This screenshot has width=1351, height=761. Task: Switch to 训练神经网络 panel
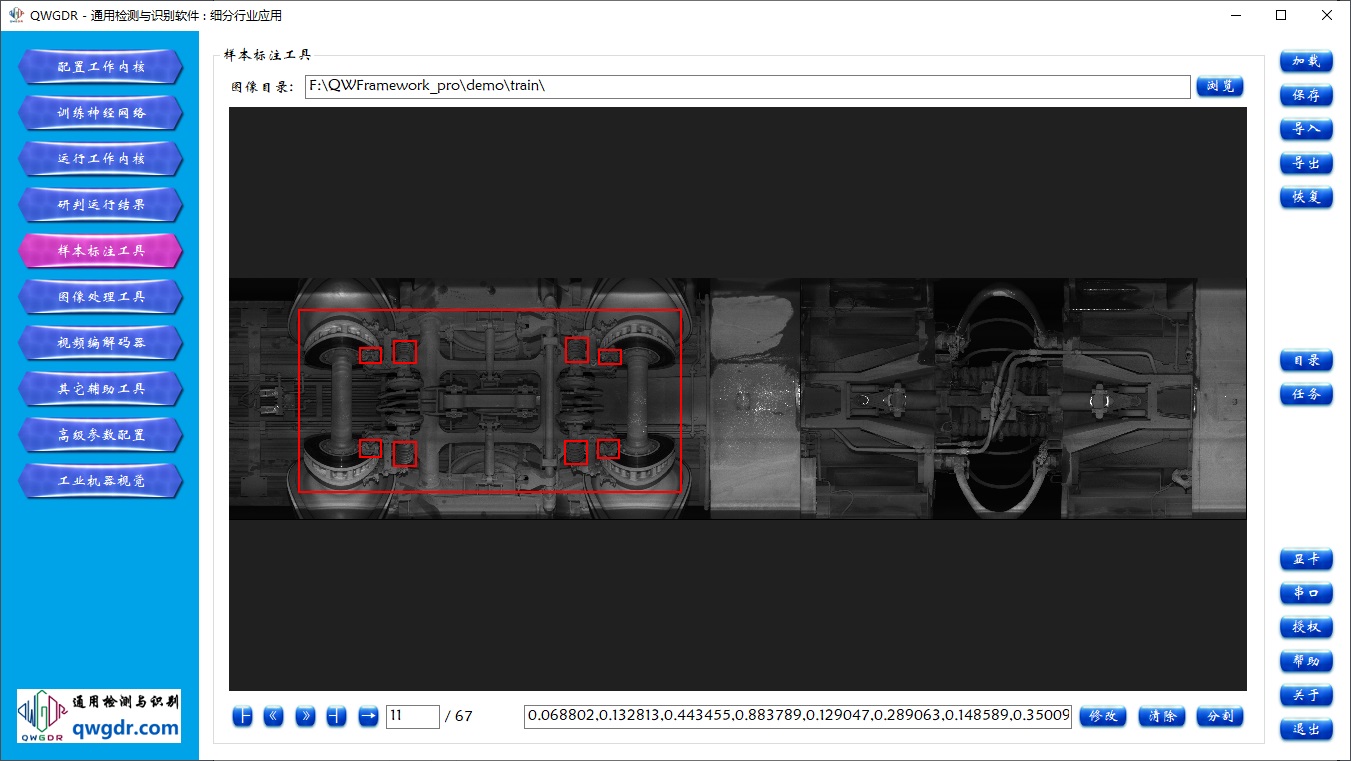[100, 113]
